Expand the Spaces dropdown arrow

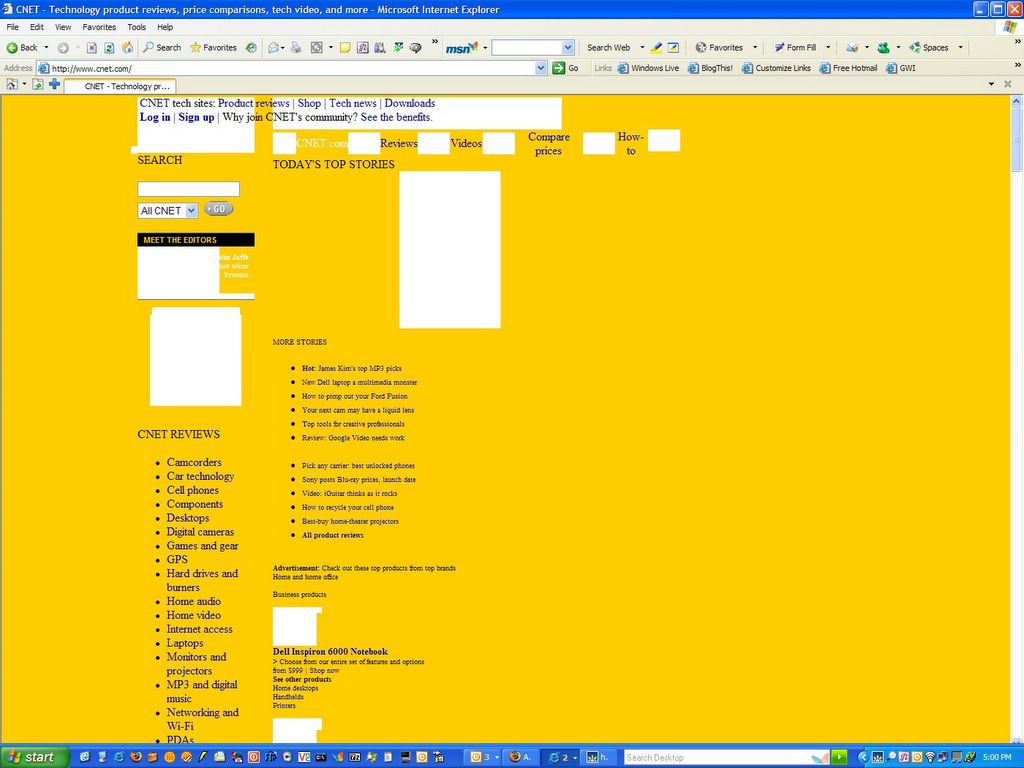click(x=961, y=48)
